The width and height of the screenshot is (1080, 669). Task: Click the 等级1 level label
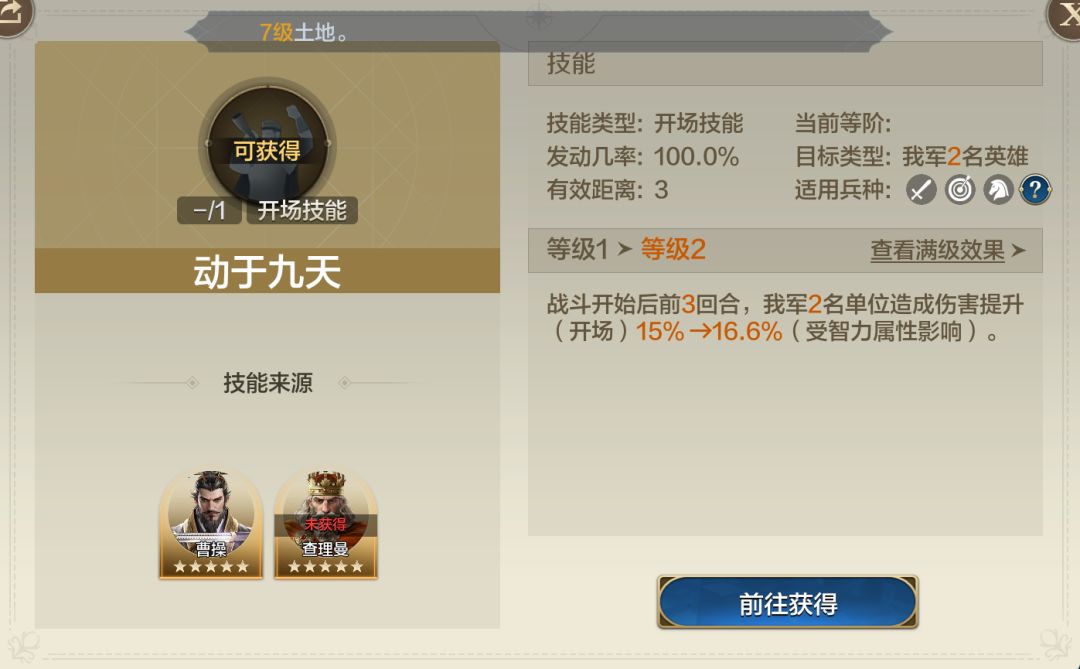tap(577, 249)
